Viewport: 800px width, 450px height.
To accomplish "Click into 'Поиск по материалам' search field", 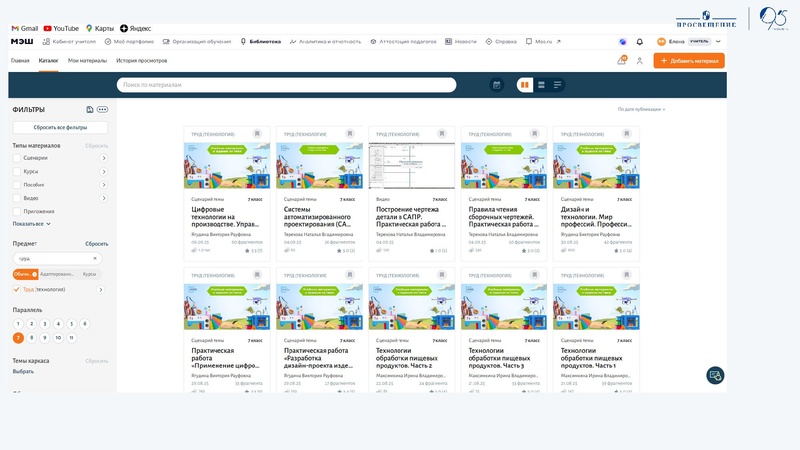I will [x=285, y=85].
